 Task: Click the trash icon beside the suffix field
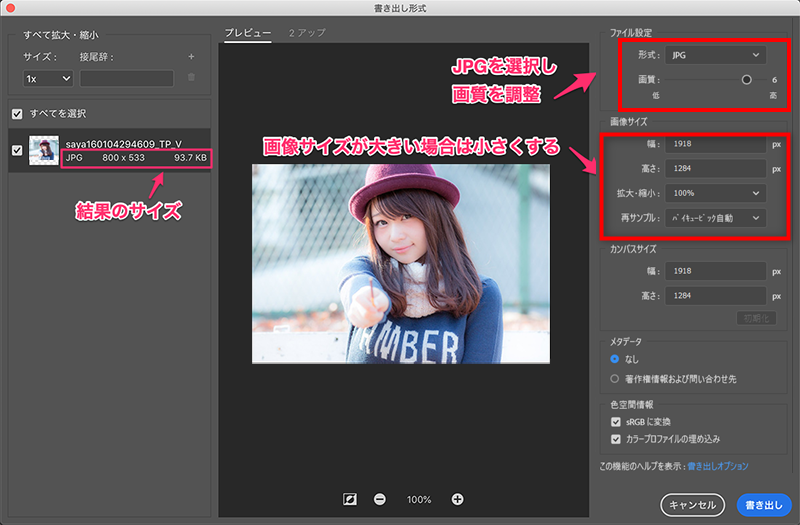[x=191, y=77]
